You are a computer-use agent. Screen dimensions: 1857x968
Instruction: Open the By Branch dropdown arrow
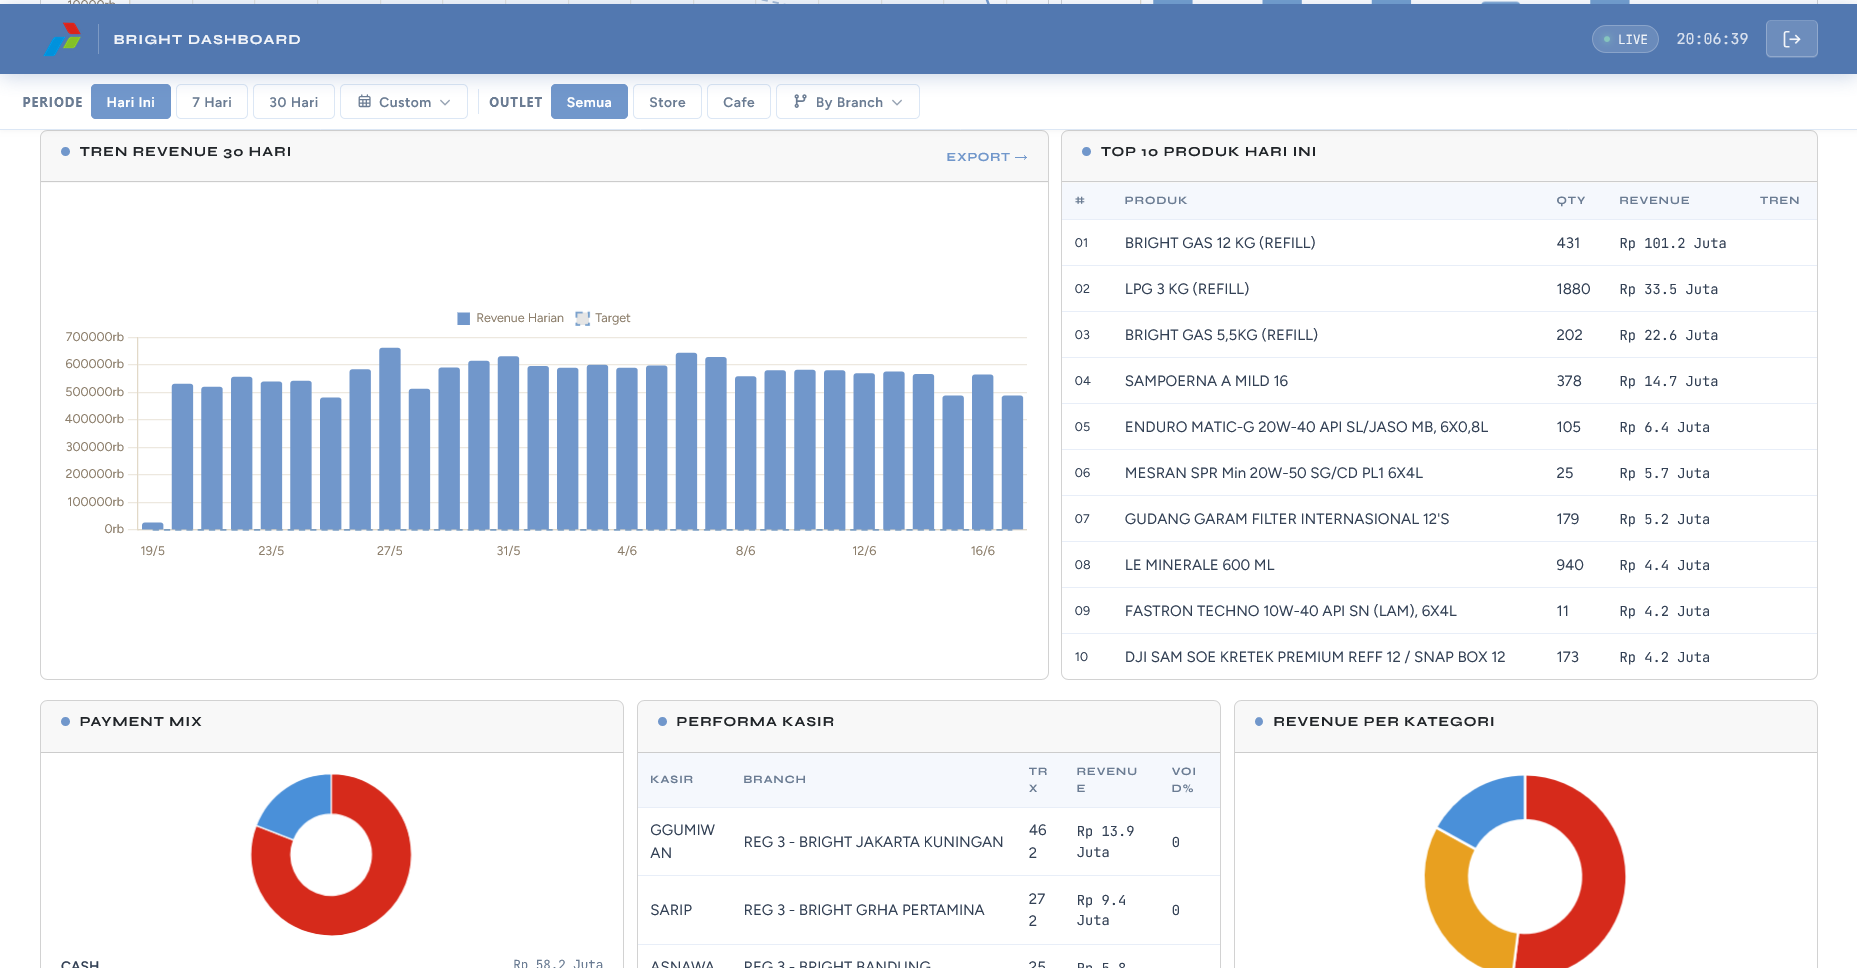[x=897, y=103]
